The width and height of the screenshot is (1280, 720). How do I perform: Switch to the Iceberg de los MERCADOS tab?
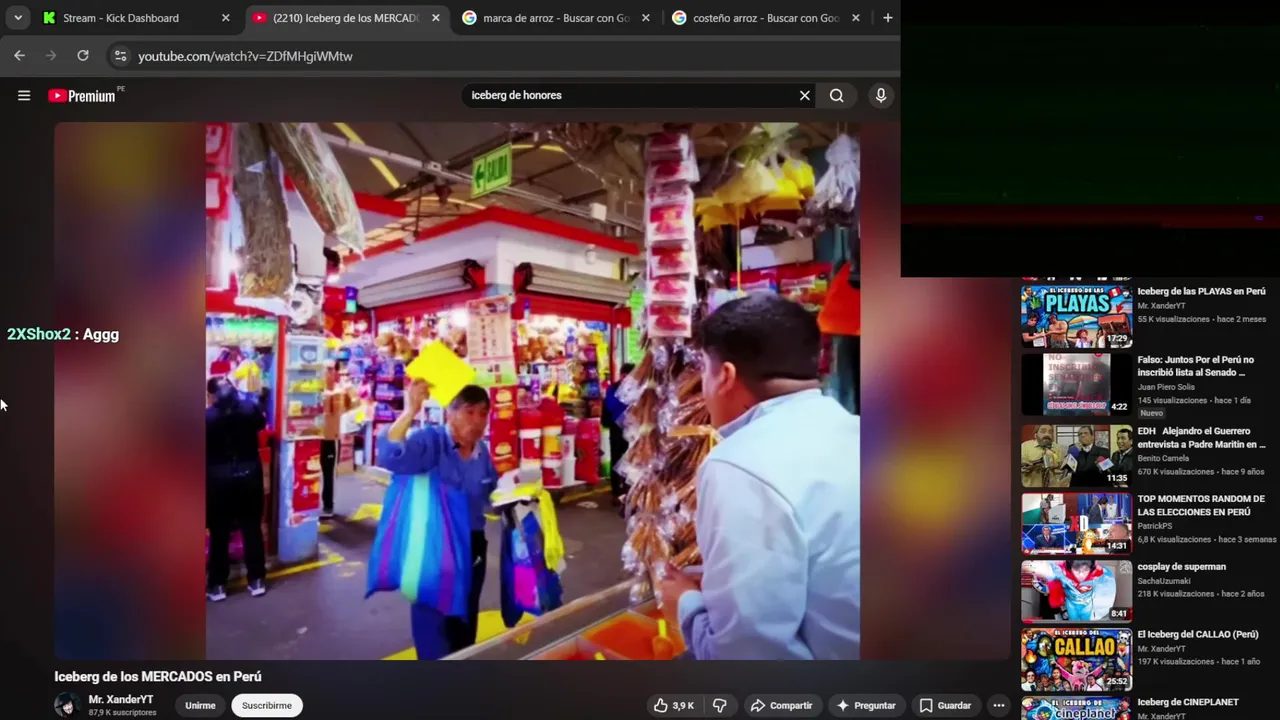[345, 18]
